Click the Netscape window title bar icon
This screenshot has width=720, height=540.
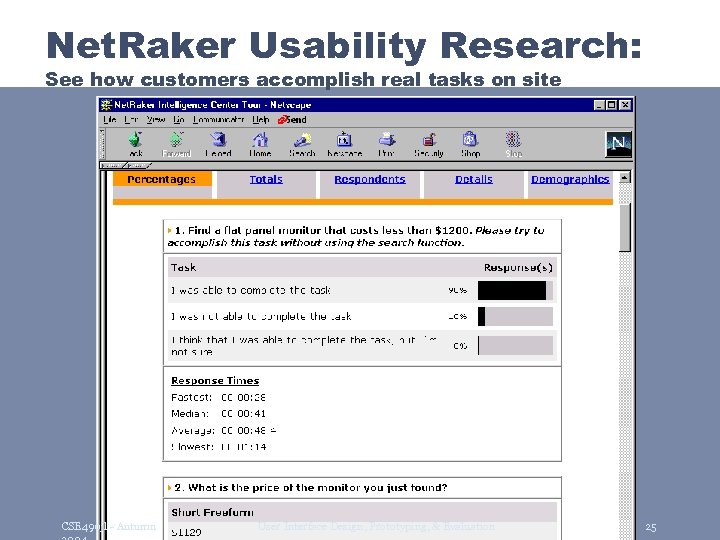107,105
